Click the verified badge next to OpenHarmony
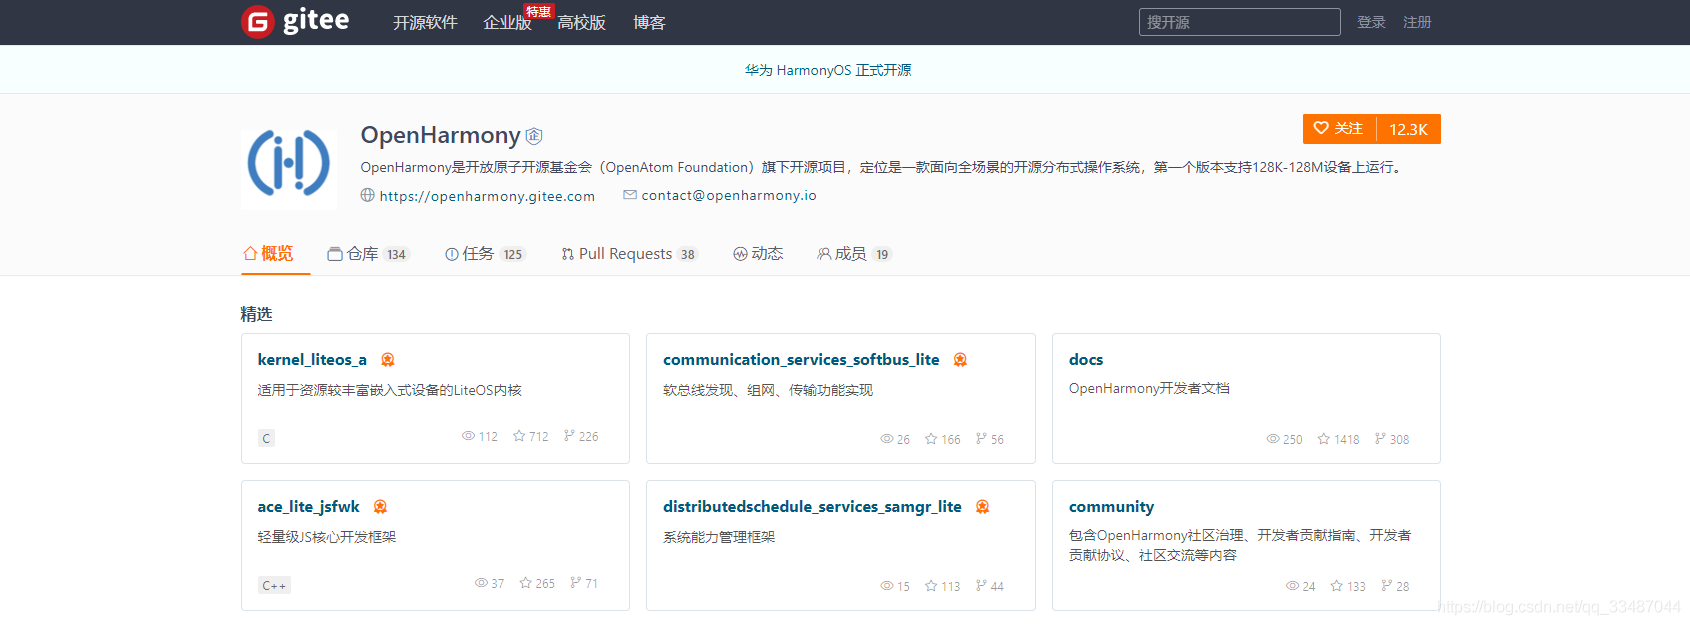 point(534,136)
